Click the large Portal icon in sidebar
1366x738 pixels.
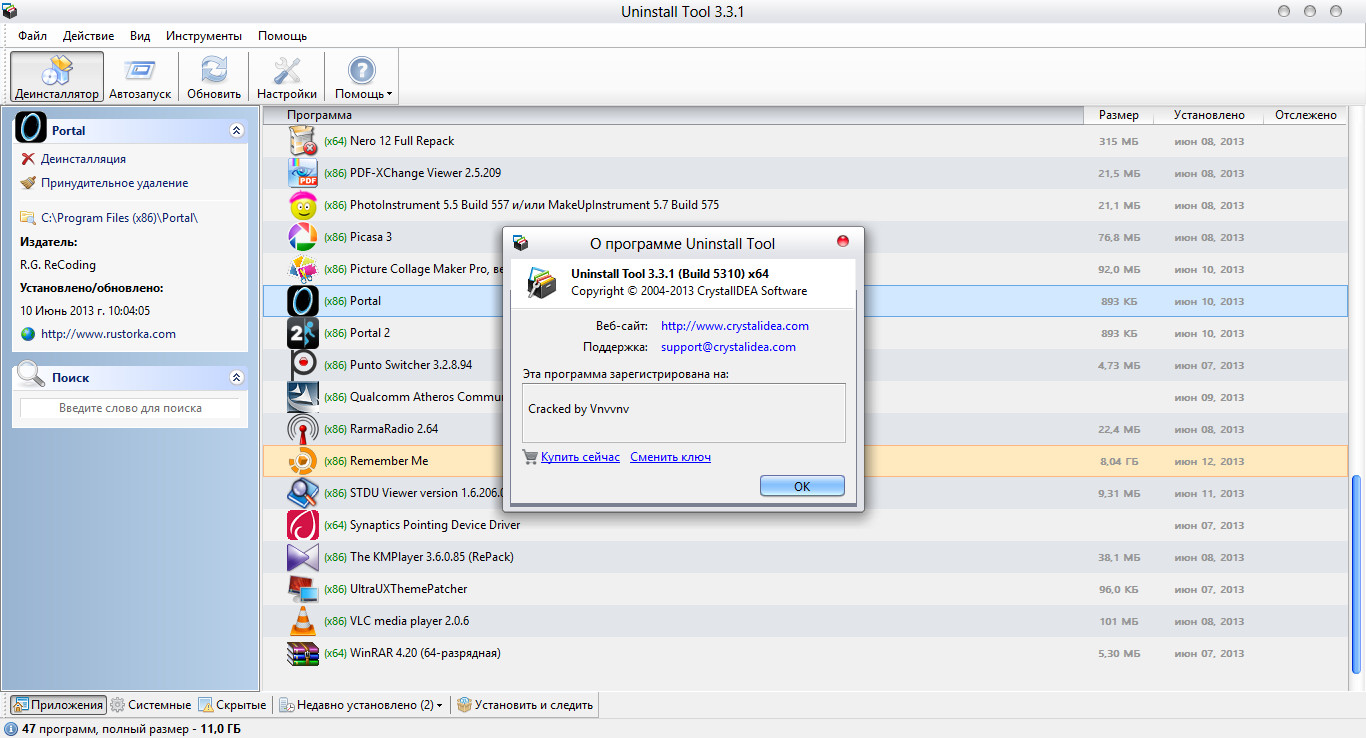[x=31, y=129]
